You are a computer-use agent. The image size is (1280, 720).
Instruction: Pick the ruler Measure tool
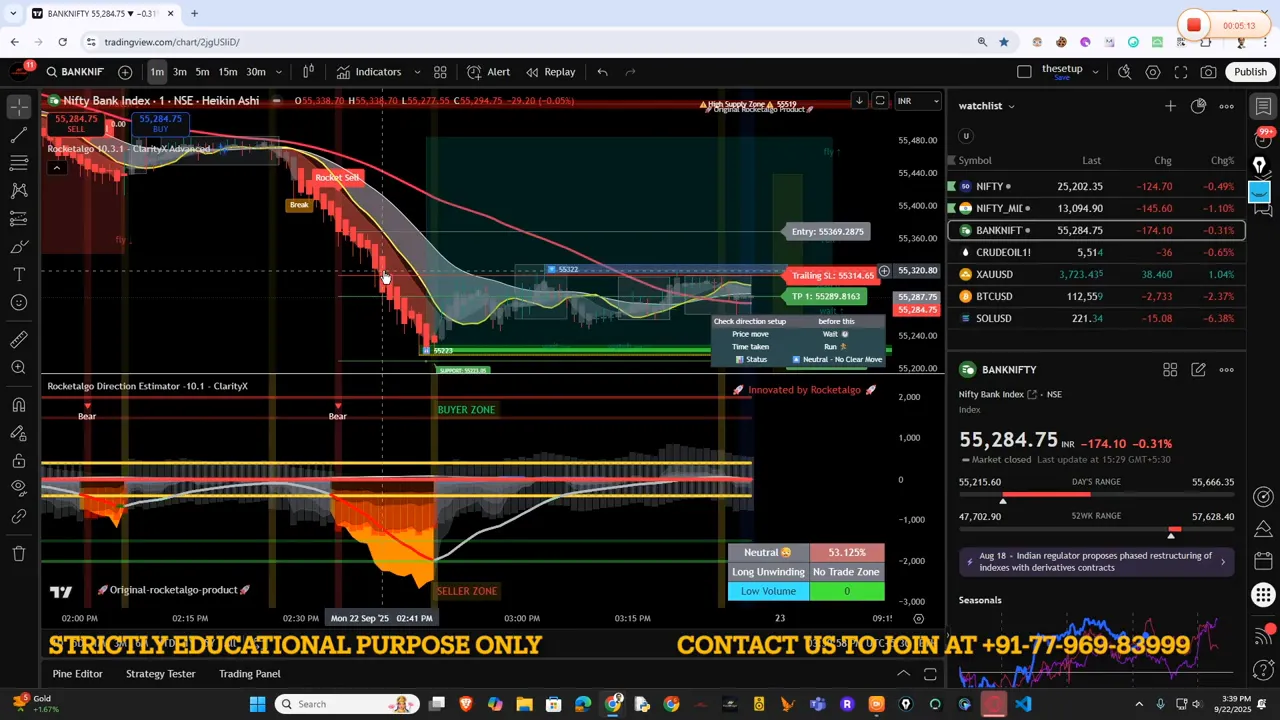click(x=19, y=340)
